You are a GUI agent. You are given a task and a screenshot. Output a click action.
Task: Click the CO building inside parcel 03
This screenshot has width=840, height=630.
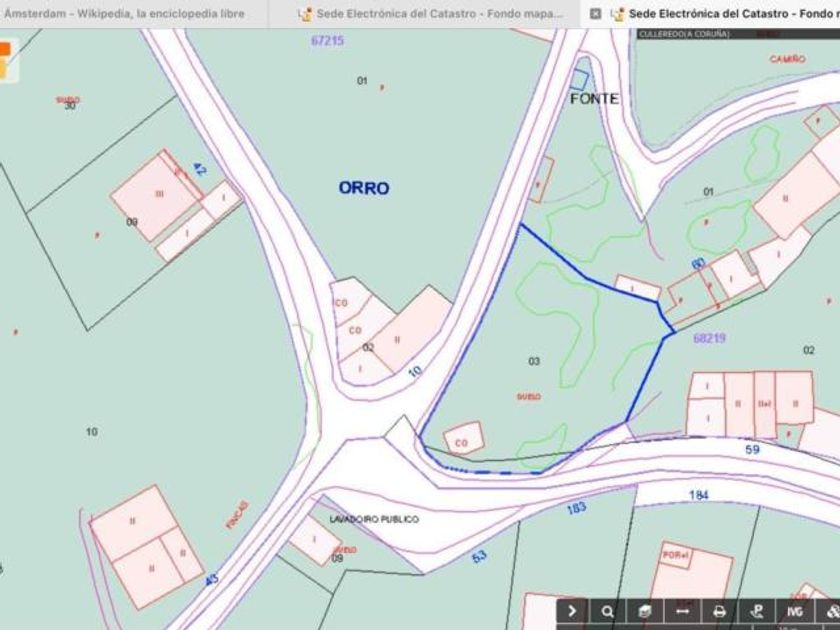464,437
